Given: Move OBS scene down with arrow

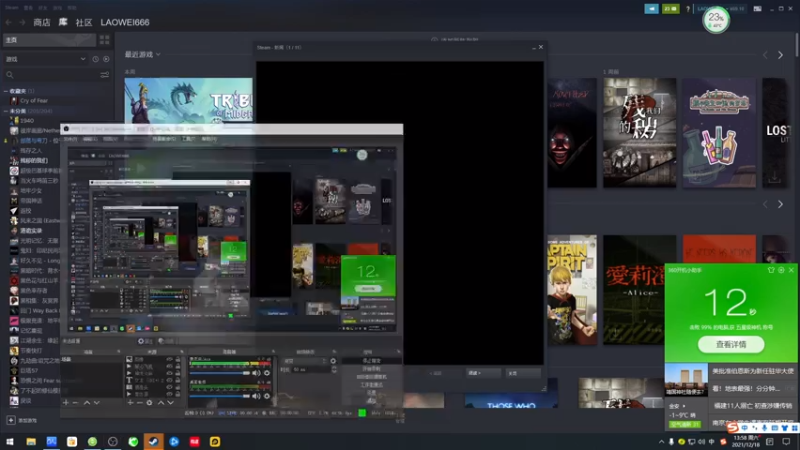Looking at the screenshot, I should pos(96,403).
